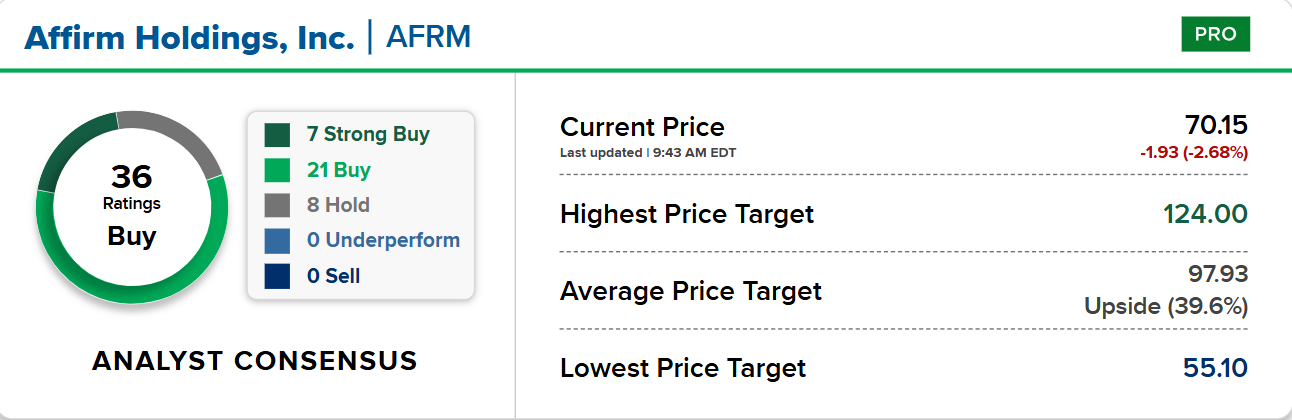Click the green PRO badge

pyautogui.click(x=1215, y=35)
